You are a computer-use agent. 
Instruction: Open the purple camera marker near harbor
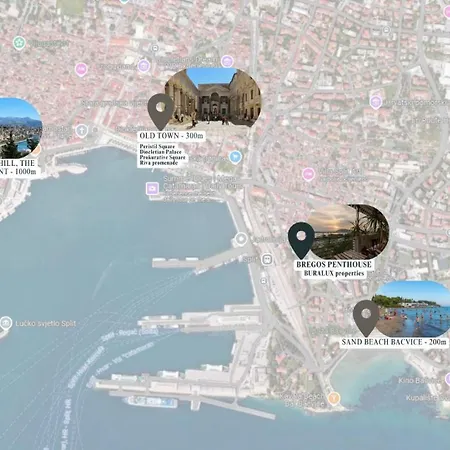[x=152, y=188]
